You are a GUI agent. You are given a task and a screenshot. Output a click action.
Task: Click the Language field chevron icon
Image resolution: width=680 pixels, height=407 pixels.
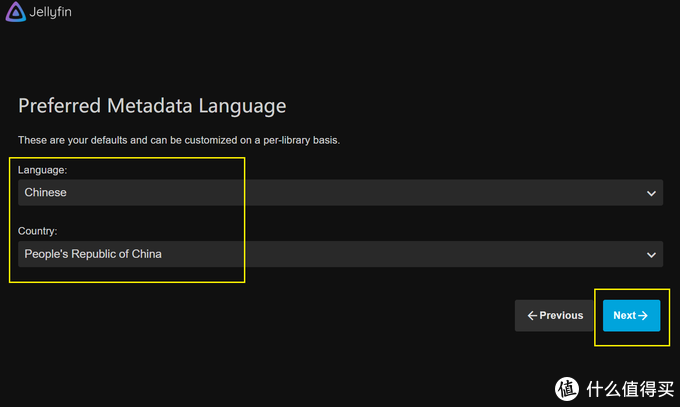click(x=651, y=193)
